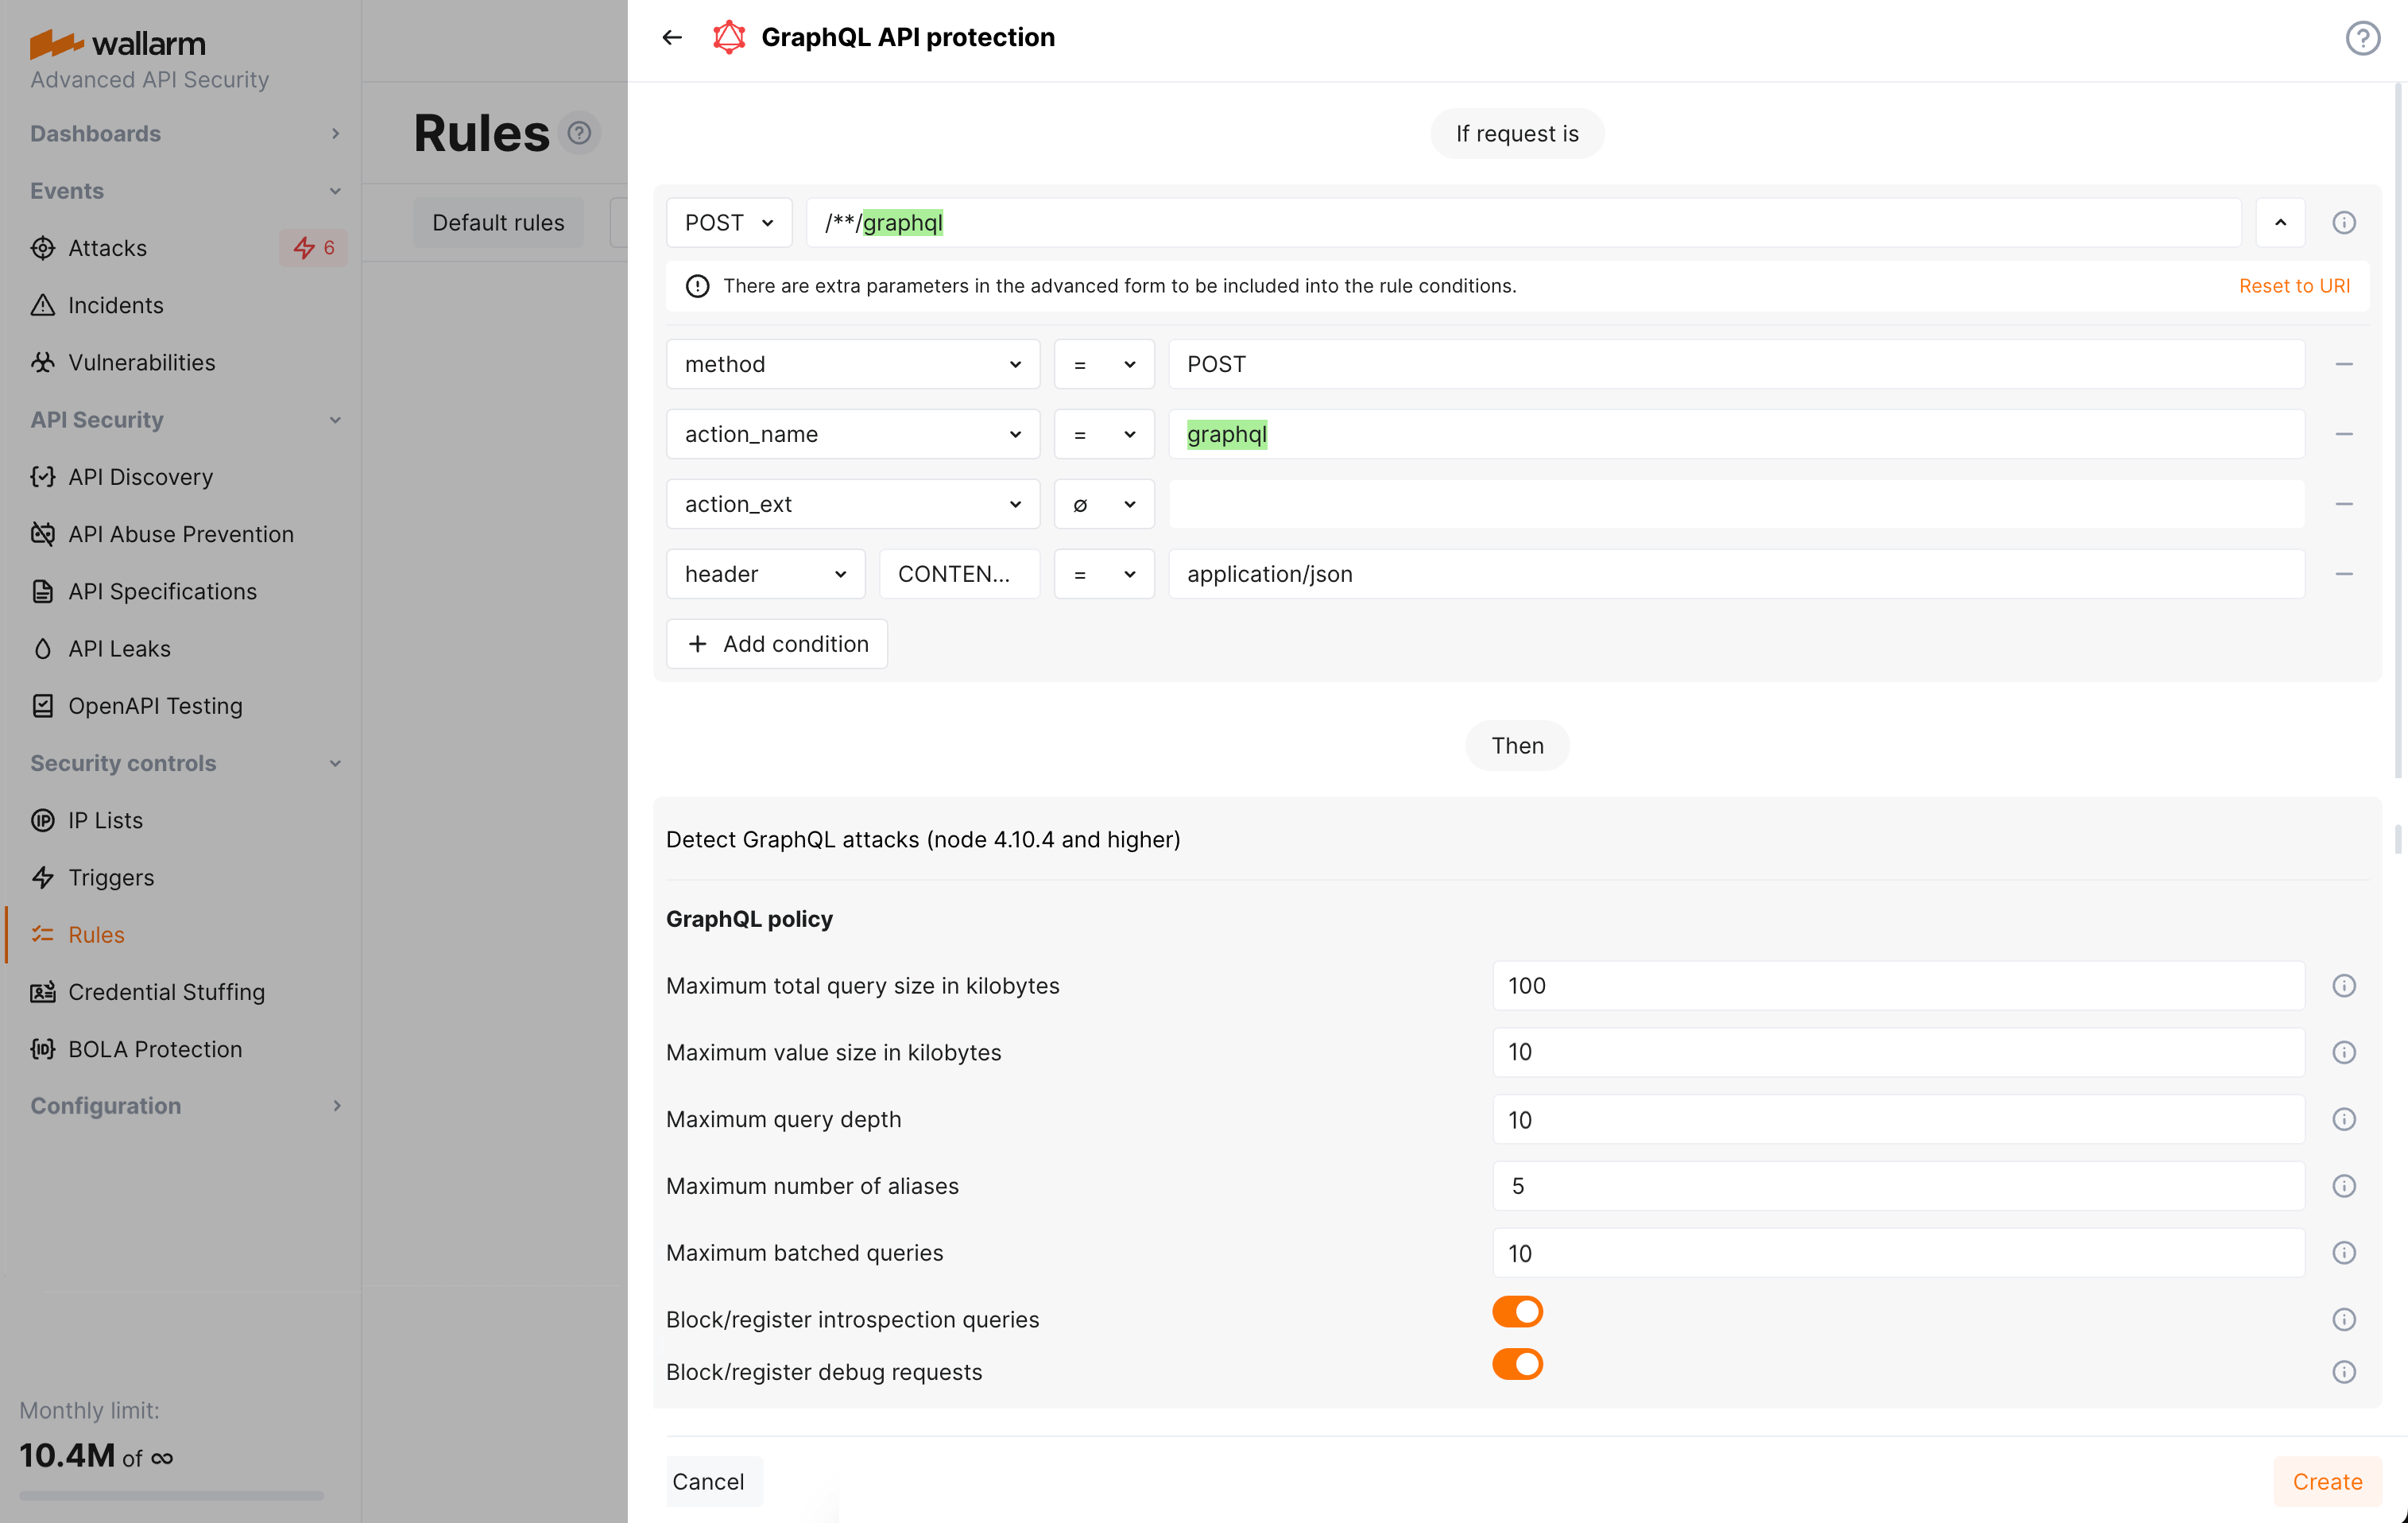
Task: Turn off Block/register debug requests
Action: point(1517,1364)
